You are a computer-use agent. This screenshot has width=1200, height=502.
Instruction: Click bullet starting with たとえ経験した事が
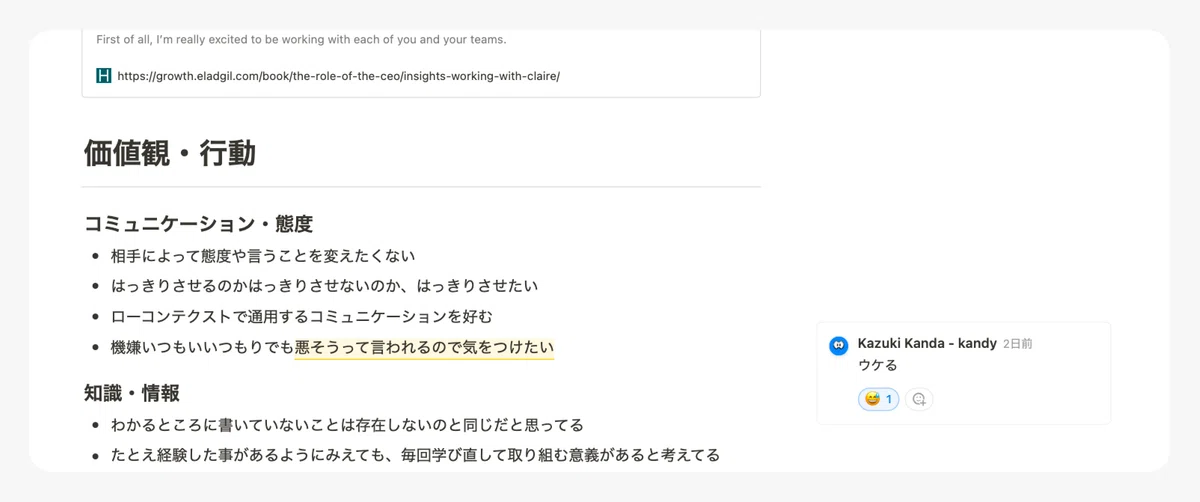pos(415,455)
